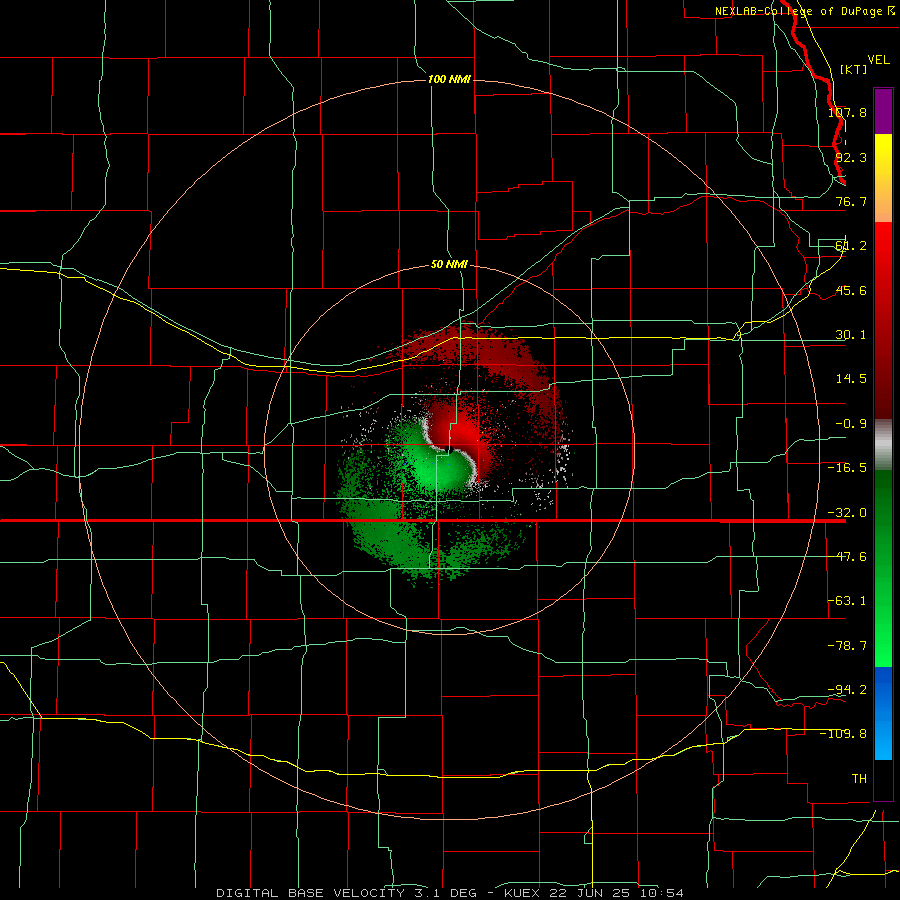900x900 pixels.
Task: Click the -109.8 velocity scale value
Action: 844,734
